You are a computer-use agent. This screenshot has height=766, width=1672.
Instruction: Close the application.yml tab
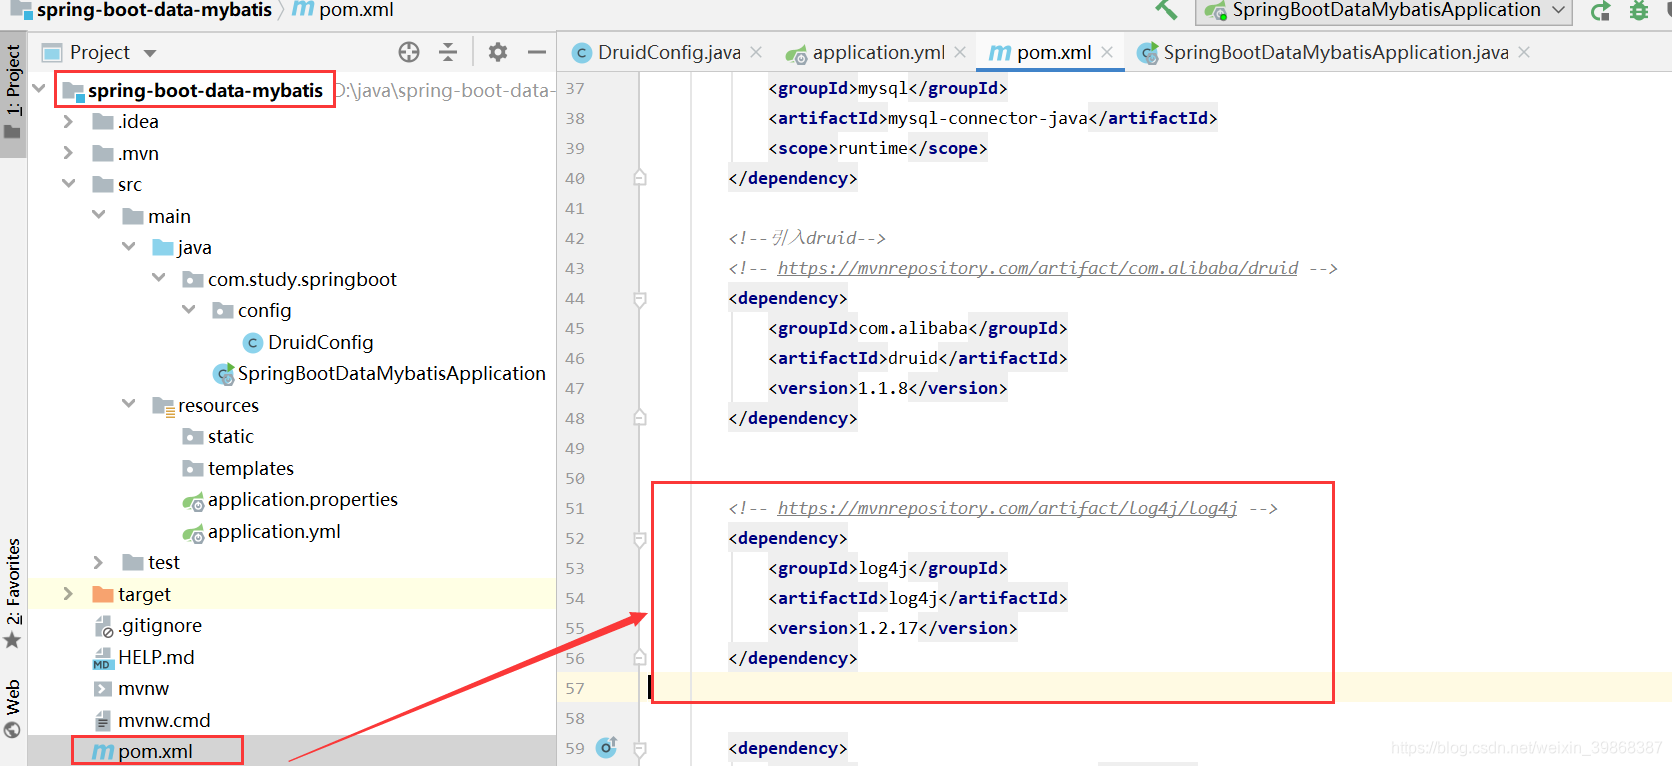(960, 52)
